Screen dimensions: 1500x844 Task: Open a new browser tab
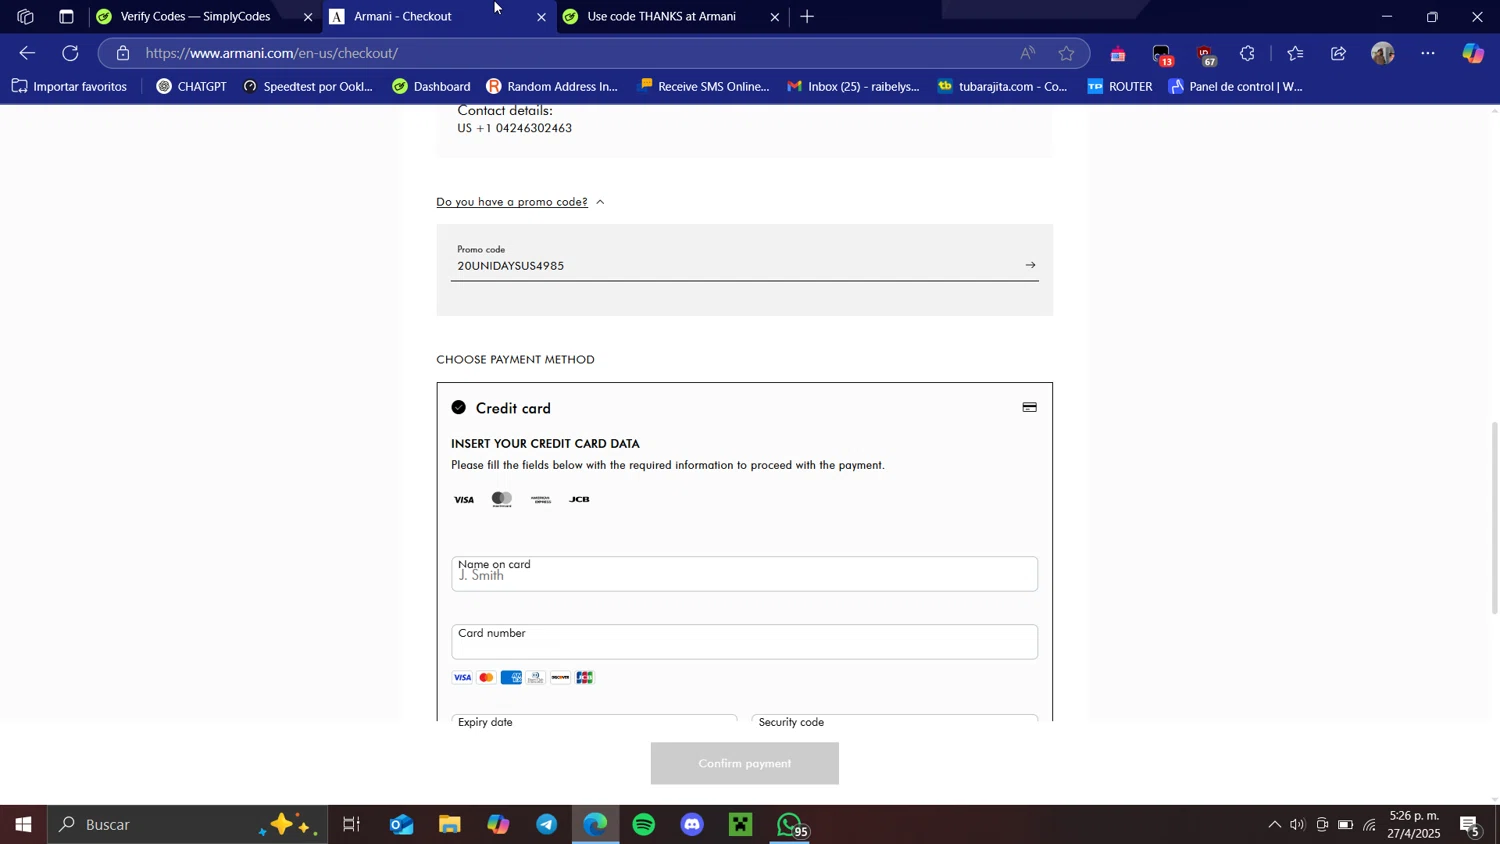click(x=808, y=17)
